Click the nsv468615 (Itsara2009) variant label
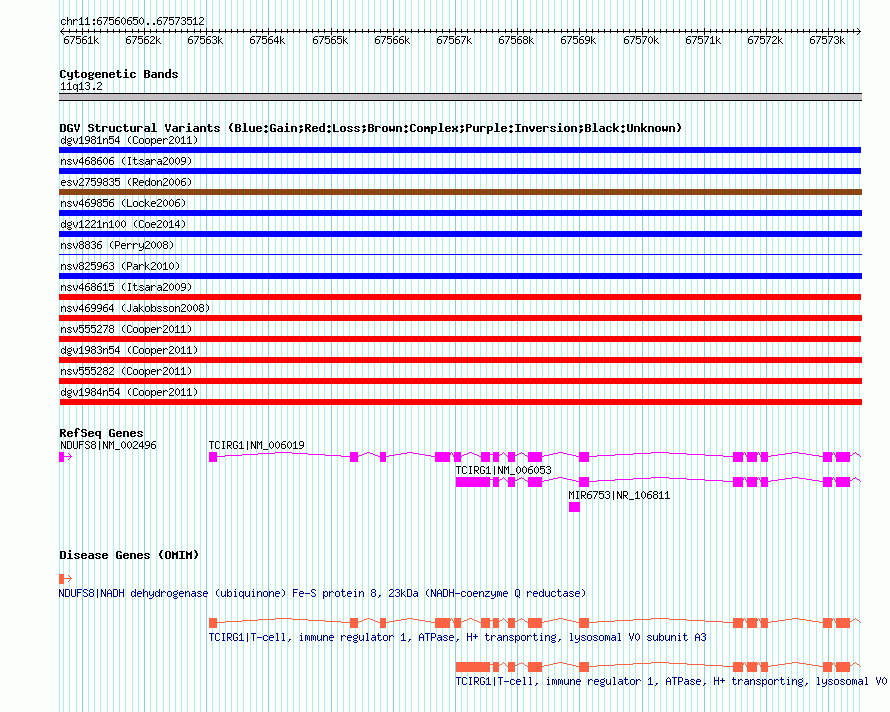The height and width of the screenshot is (712, 890). [126, 287]
